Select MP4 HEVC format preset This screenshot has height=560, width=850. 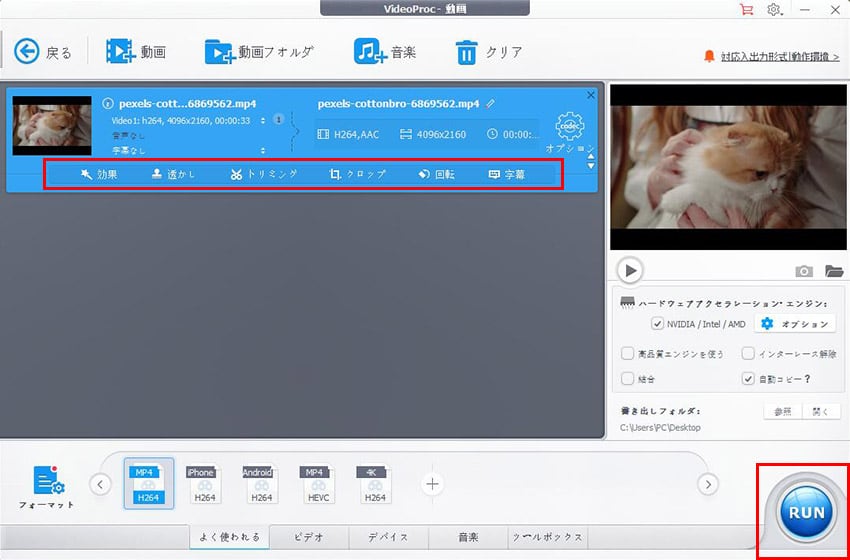click(x=317, y=484)
